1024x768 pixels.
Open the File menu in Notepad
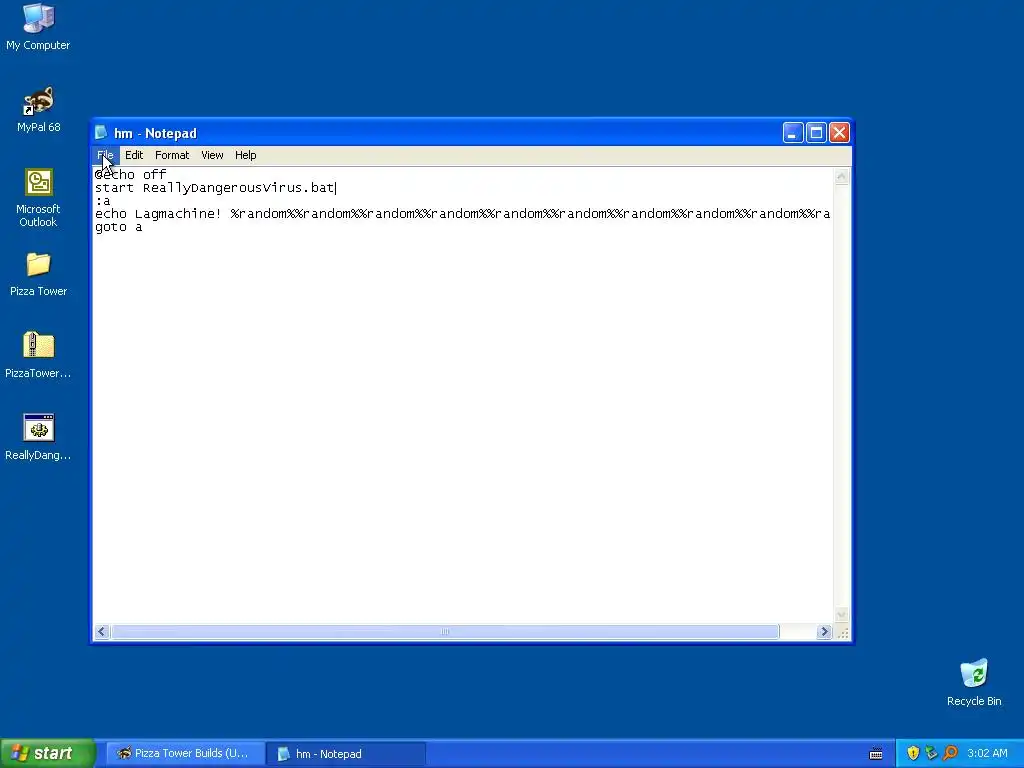pos(105,155)
